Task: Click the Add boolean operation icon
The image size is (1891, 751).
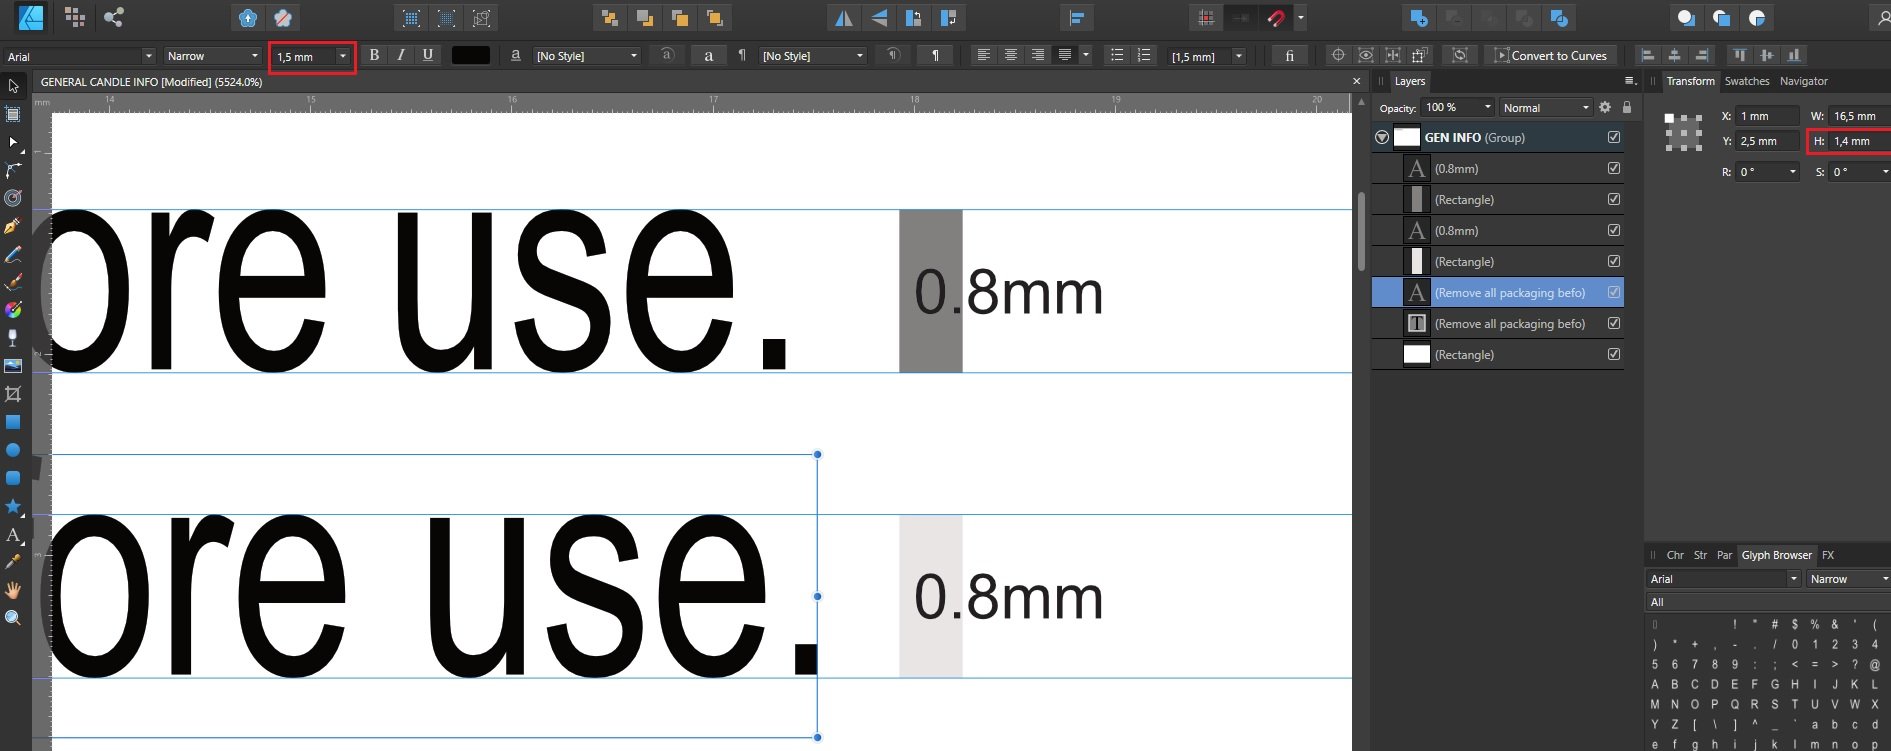Action: [x=1418, y=18]
